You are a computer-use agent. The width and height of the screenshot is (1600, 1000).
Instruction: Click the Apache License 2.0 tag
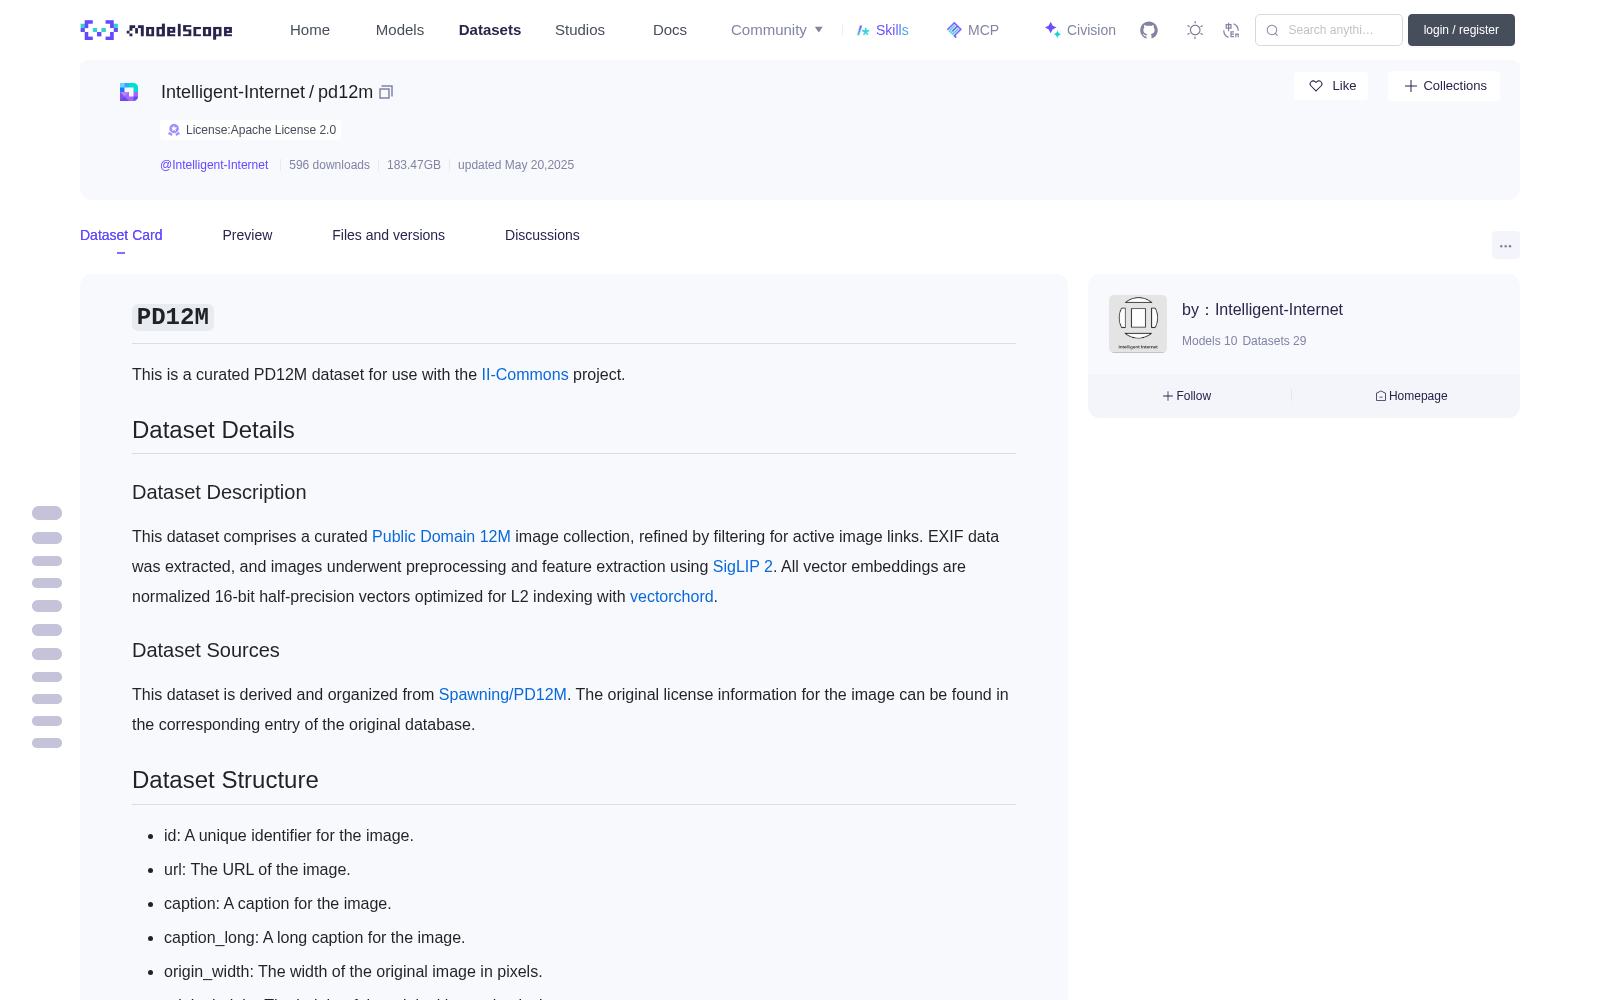[251, 130]
